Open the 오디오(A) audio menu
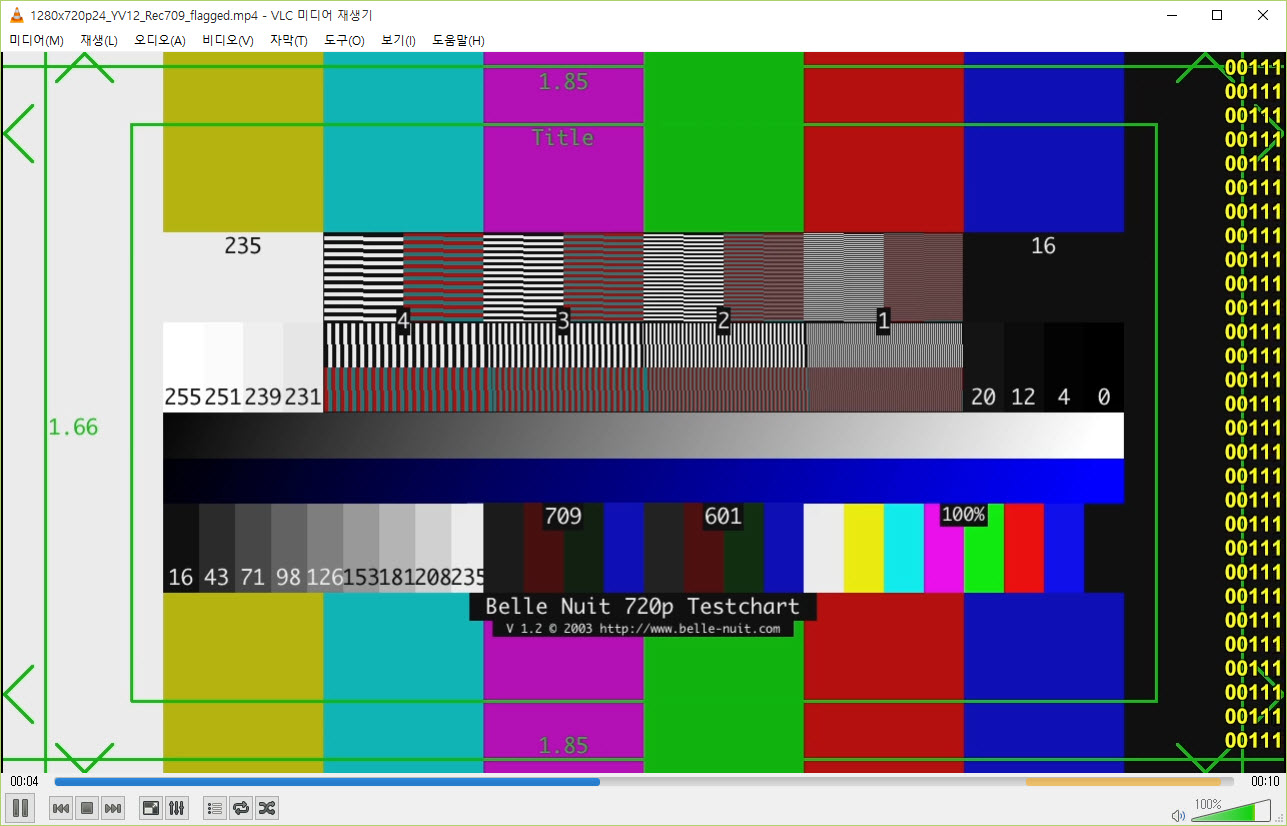The height and width of the screenshot is (826, 1287). [x=160, y=40]
